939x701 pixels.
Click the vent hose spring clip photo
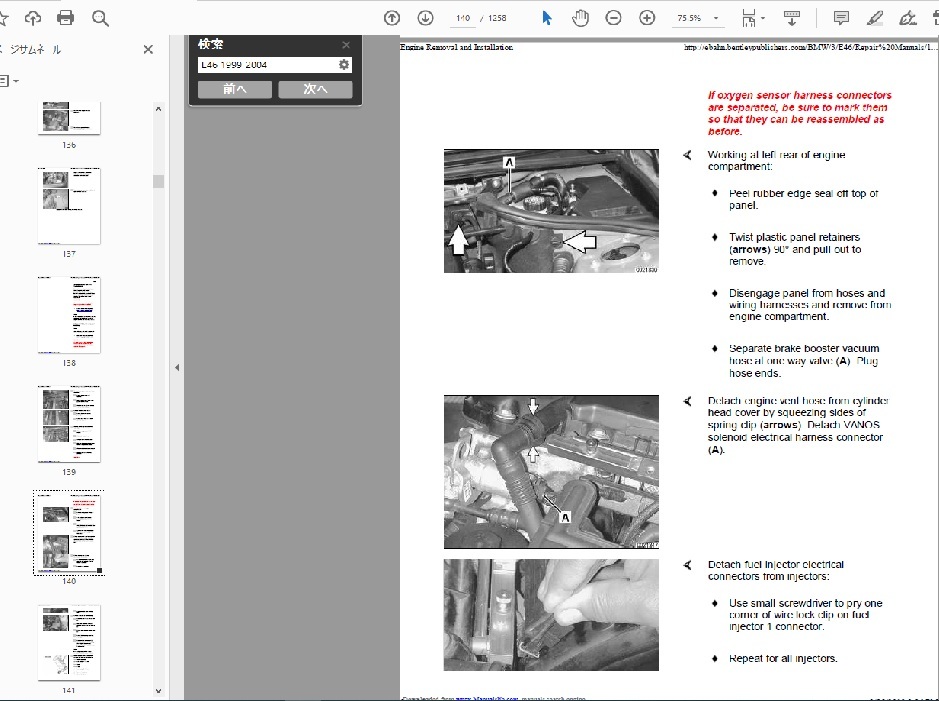(551, 472)
